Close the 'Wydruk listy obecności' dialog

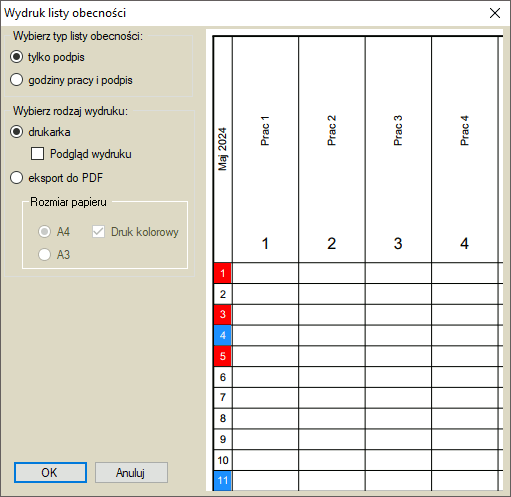495,13
